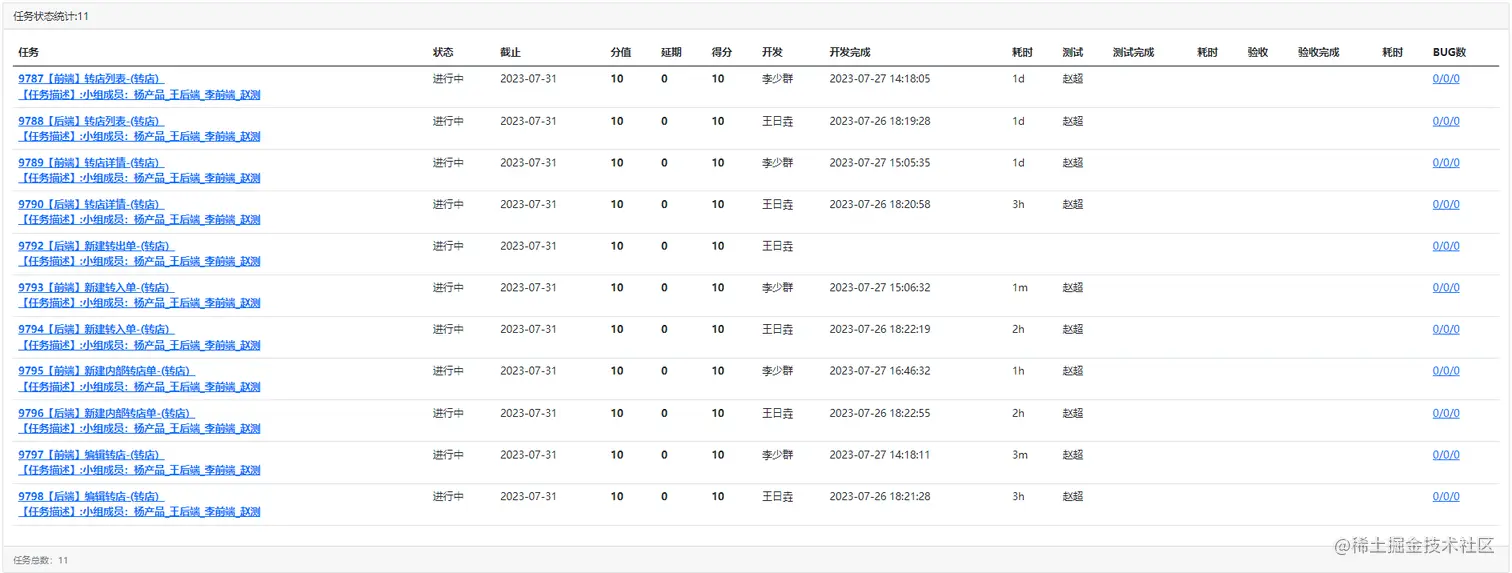Click the 开发完成 column header
The width and height of the screenshot is (1512, 573).
point(850,52)
